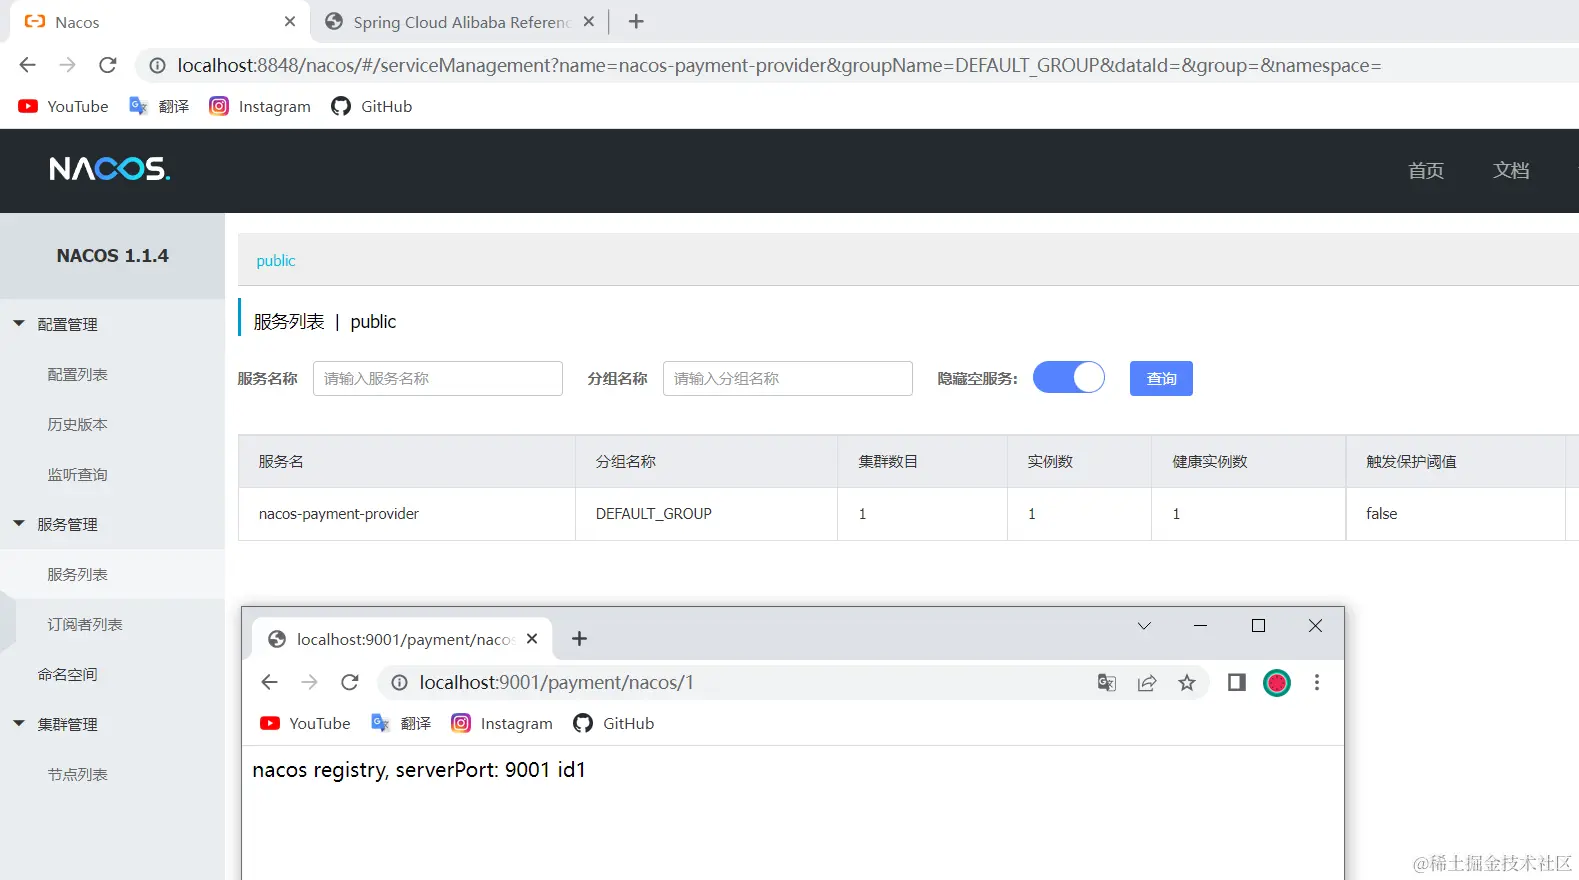The height and width of the screenshot is (880, 1579).
Task: Click the NACOS 1.1.4 version label
Action: [112, 255]
